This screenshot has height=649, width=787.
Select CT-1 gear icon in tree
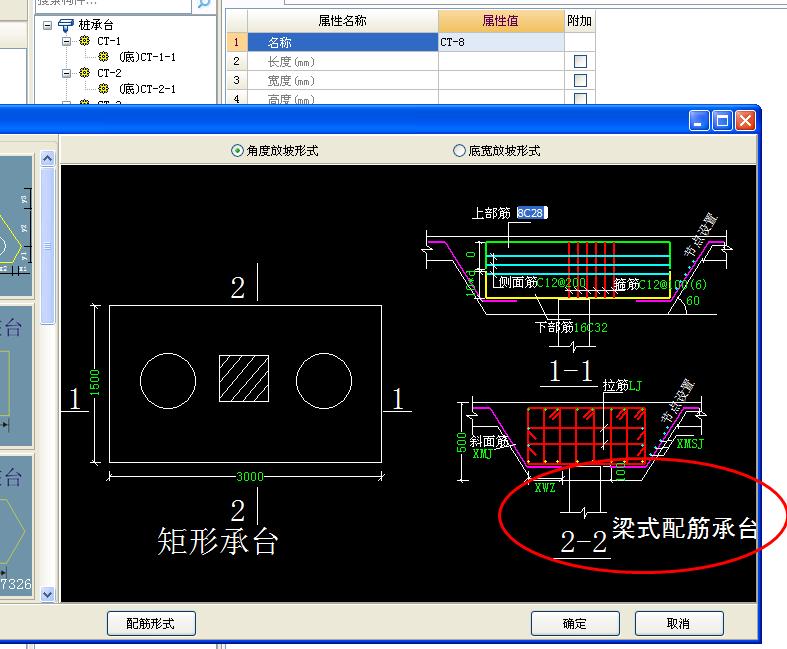tap(84, 41)
